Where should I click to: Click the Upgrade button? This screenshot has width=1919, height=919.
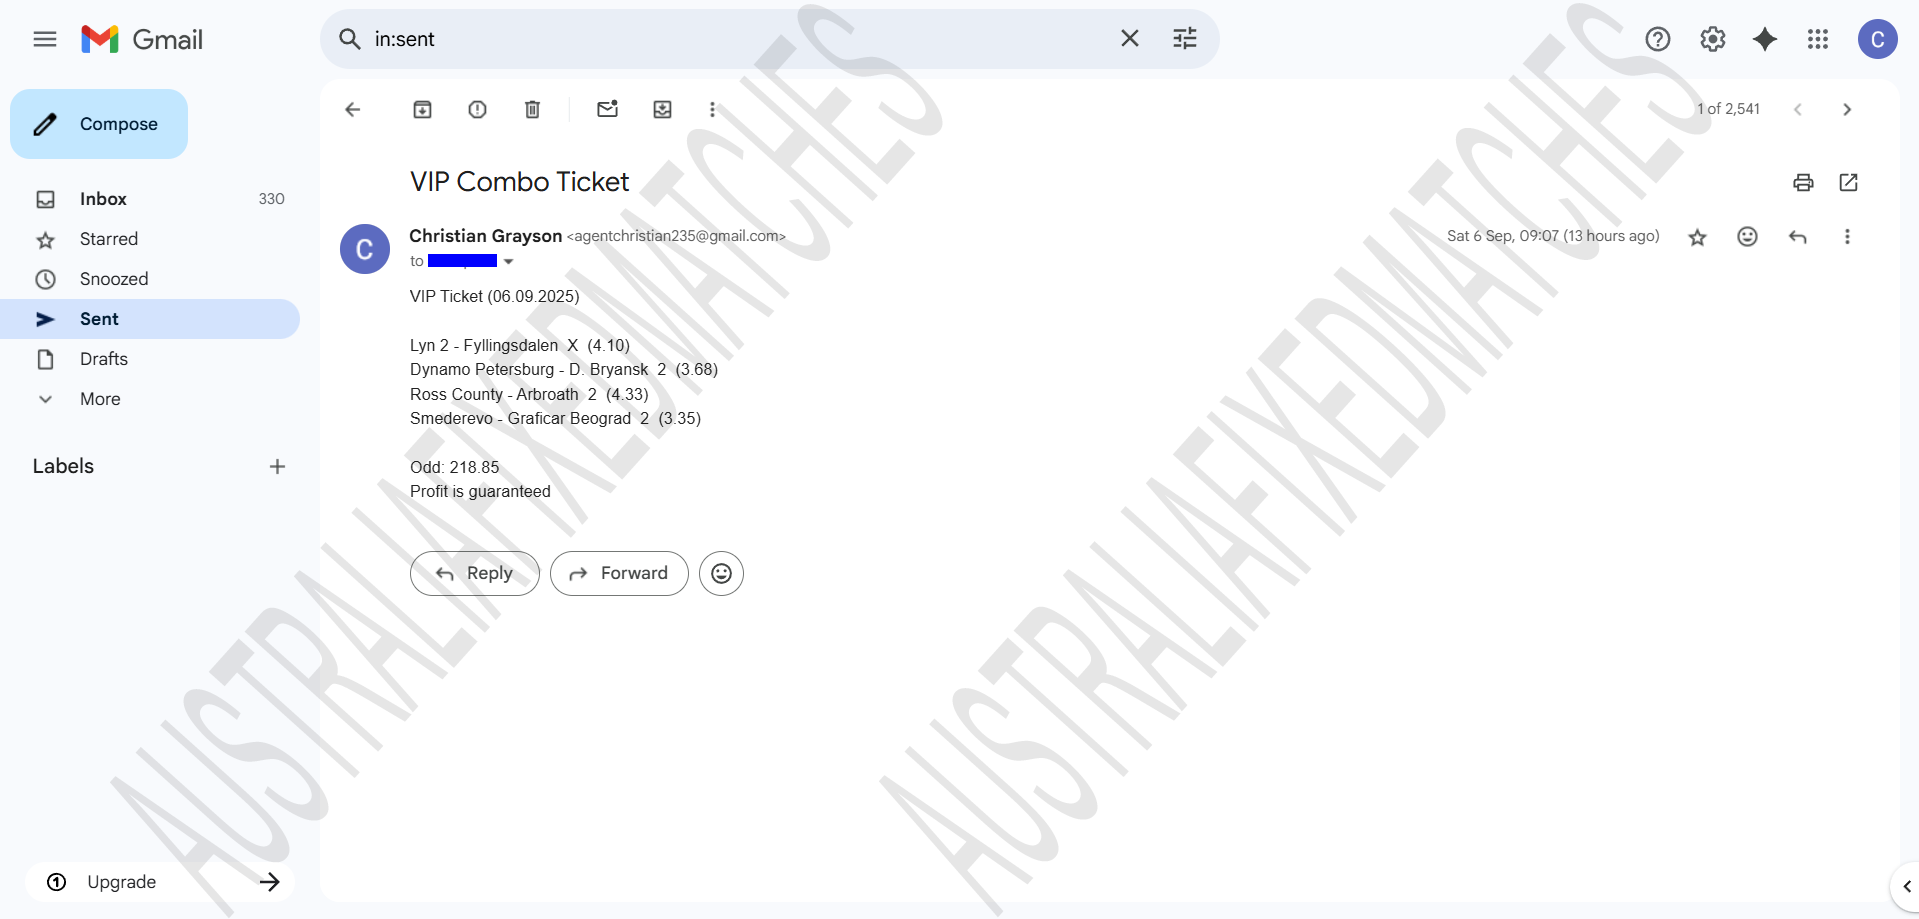(160, 882)
